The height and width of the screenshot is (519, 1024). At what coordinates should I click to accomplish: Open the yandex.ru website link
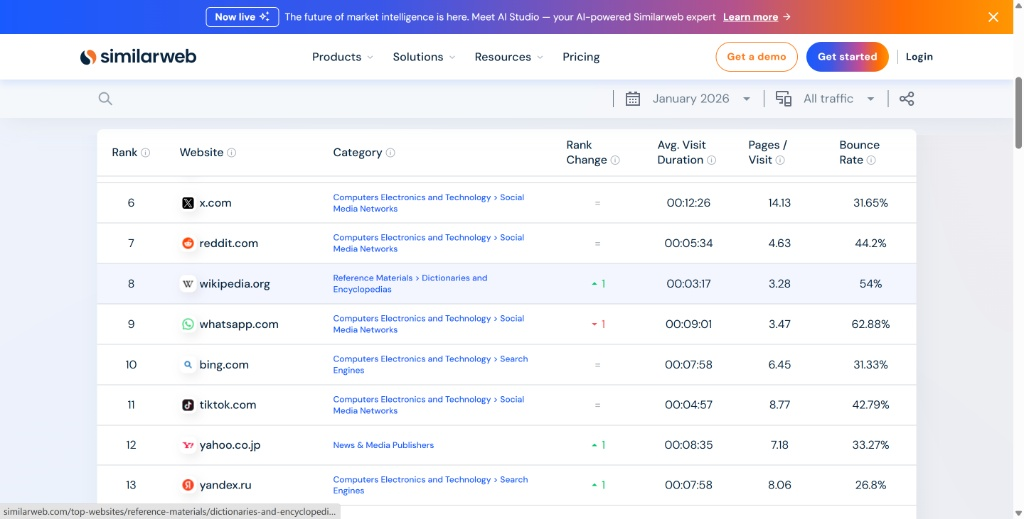(x=225, y=485)
